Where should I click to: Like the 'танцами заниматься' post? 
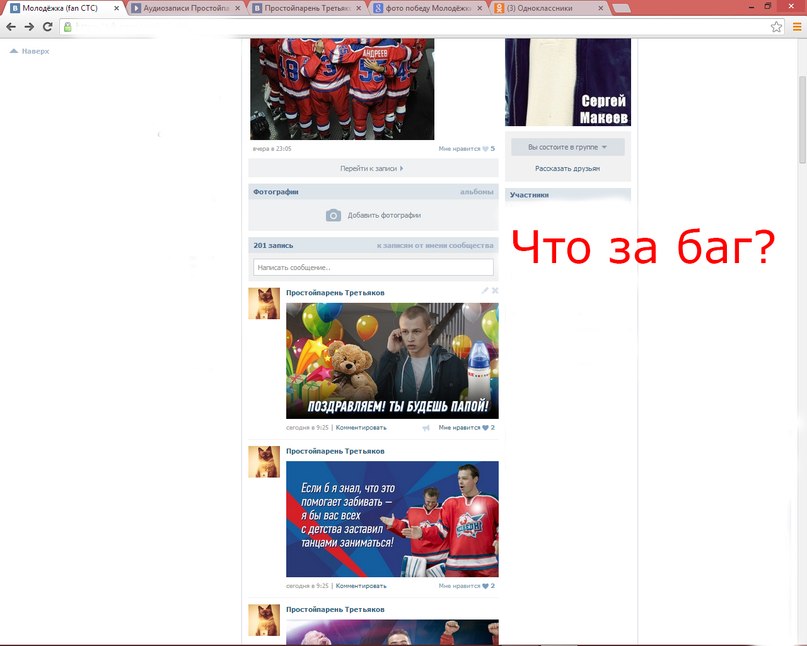point(466,586)
